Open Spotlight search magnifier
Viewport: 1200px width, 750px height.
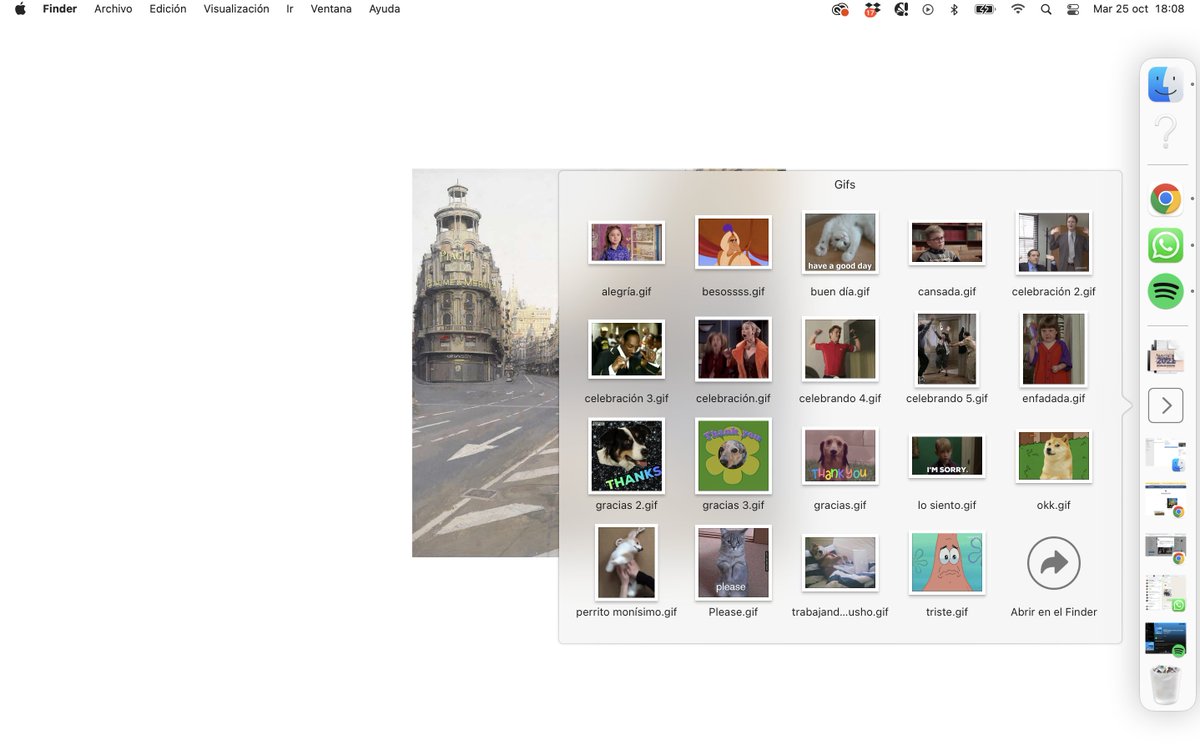[1046, 9]
